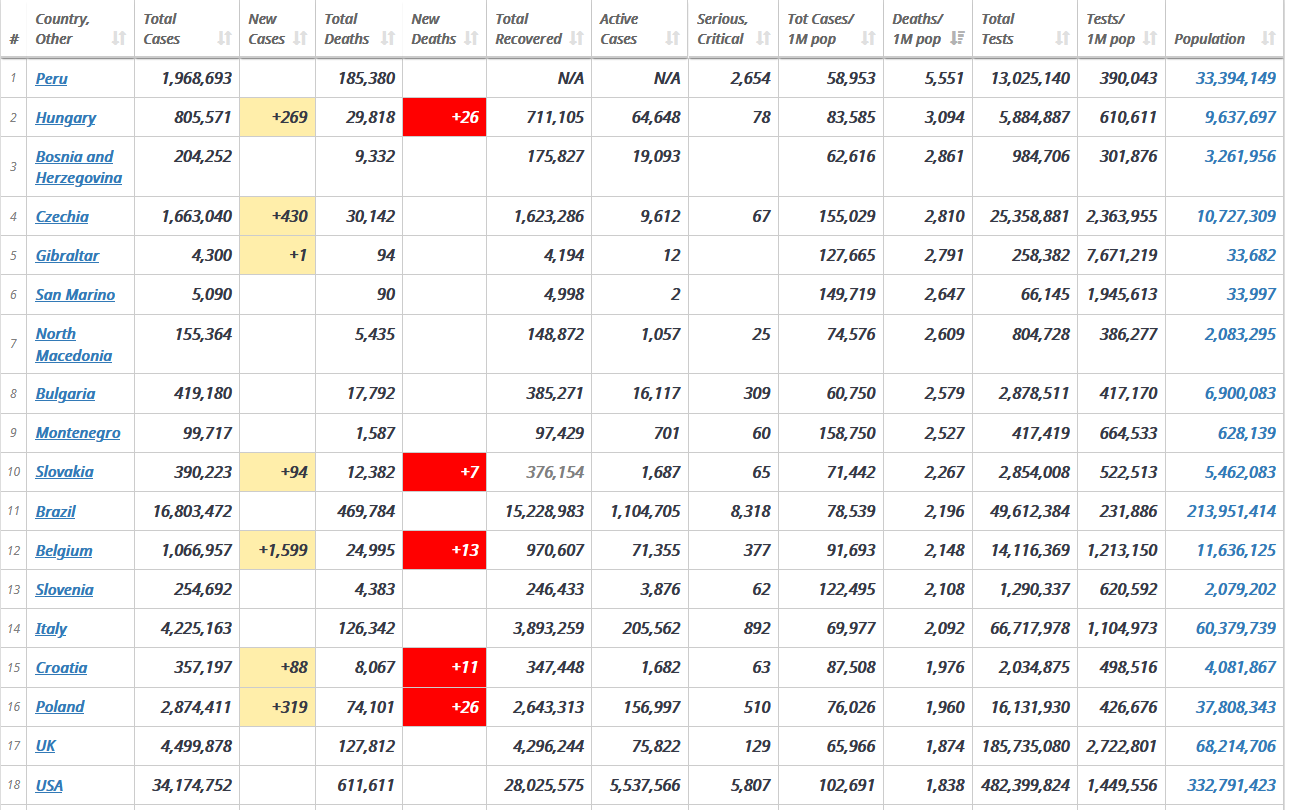The image size is (1292, 810).
Task: Click the Serious, Critical sort arrows icon
Action: coord(763,39)
